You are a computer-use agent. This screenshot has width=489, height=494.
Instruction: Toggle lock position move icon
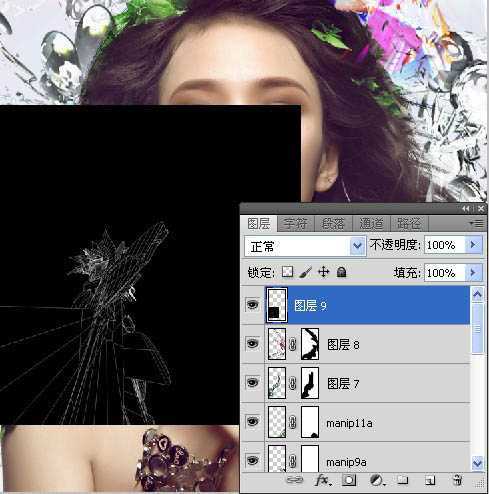[x=323, y=272]
